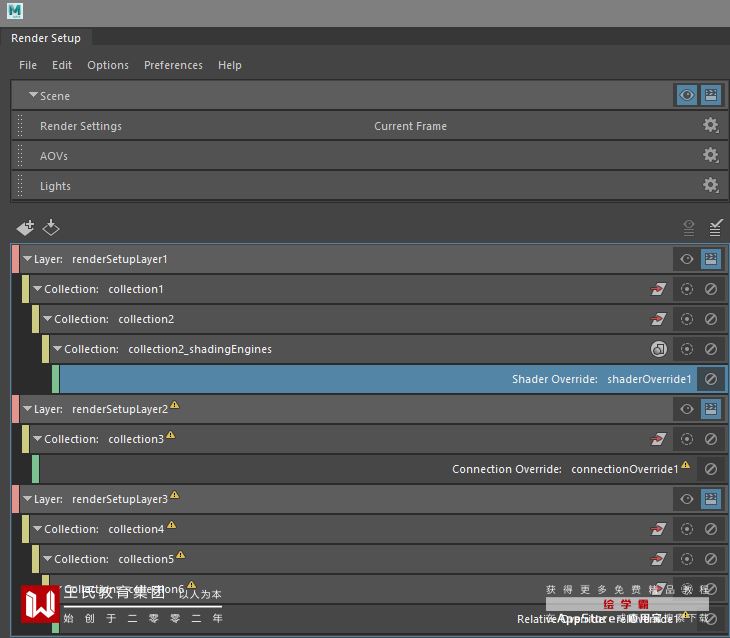Disable collection1 with its slash-circle icon

coord(711,289)
